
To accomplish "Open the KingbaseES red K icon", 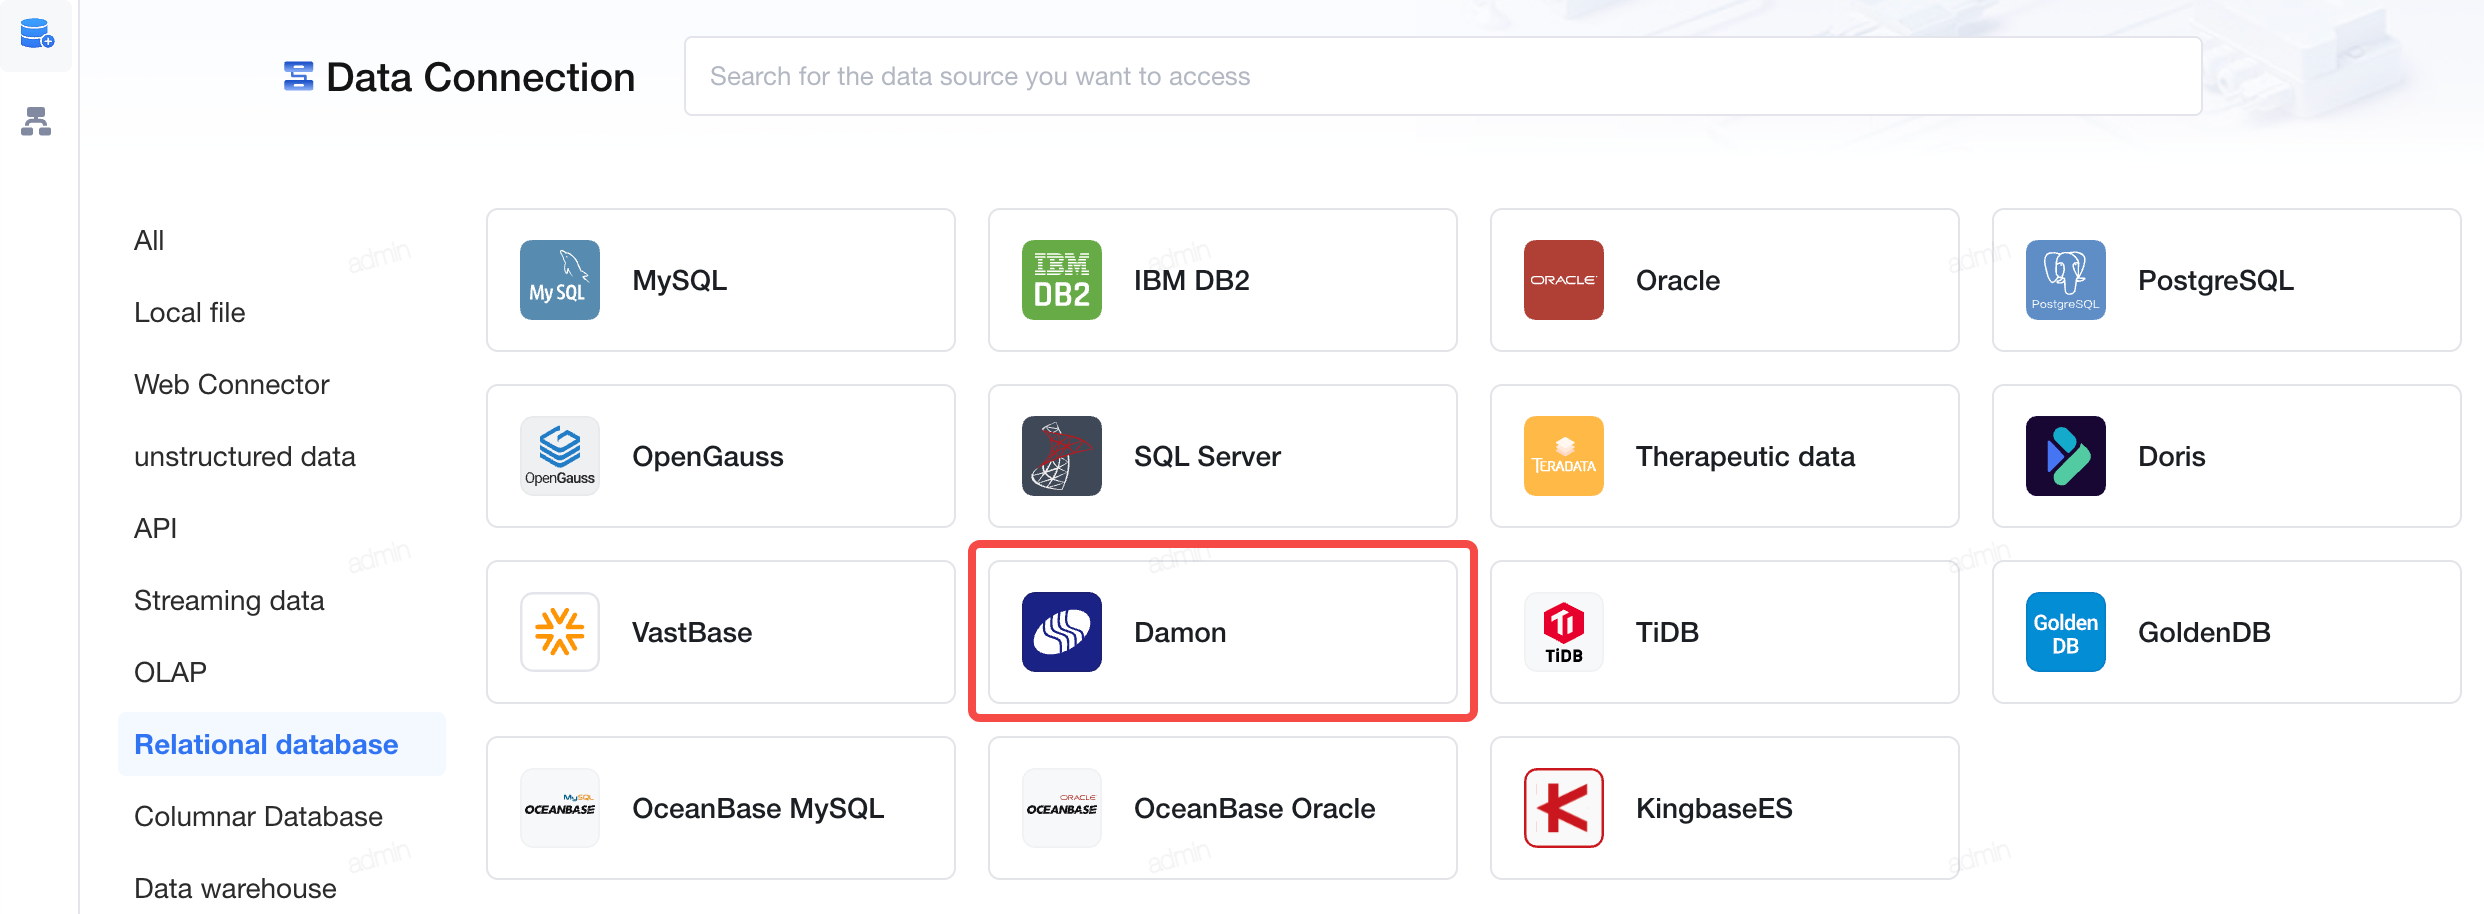I will [x=1564, y=808].
